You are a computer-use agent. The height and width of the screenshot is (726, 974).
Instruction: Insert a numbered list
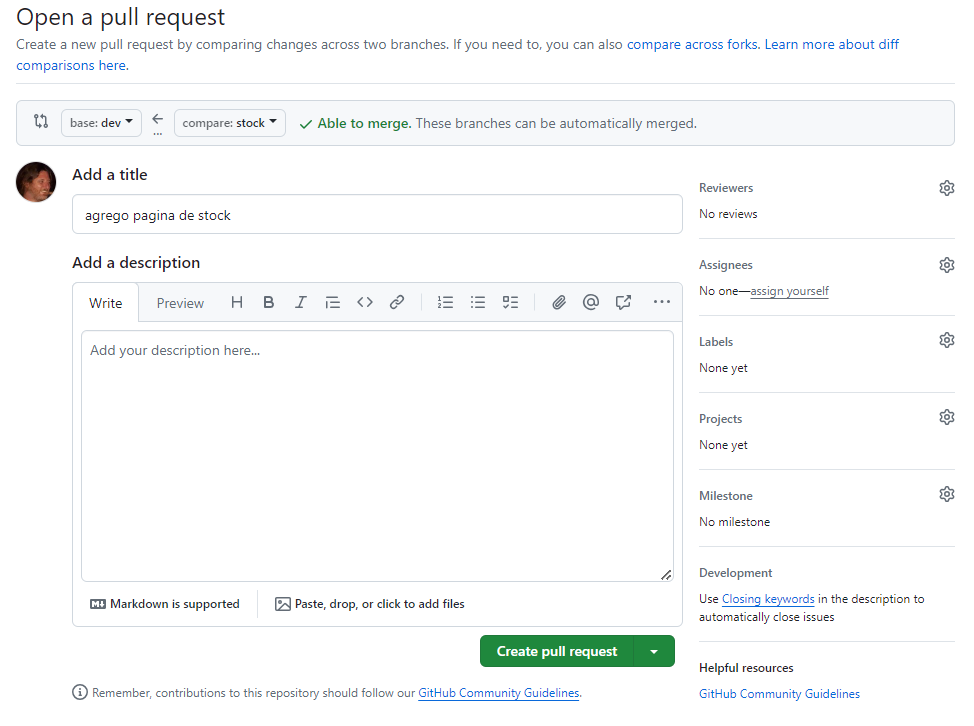(446, 302)
